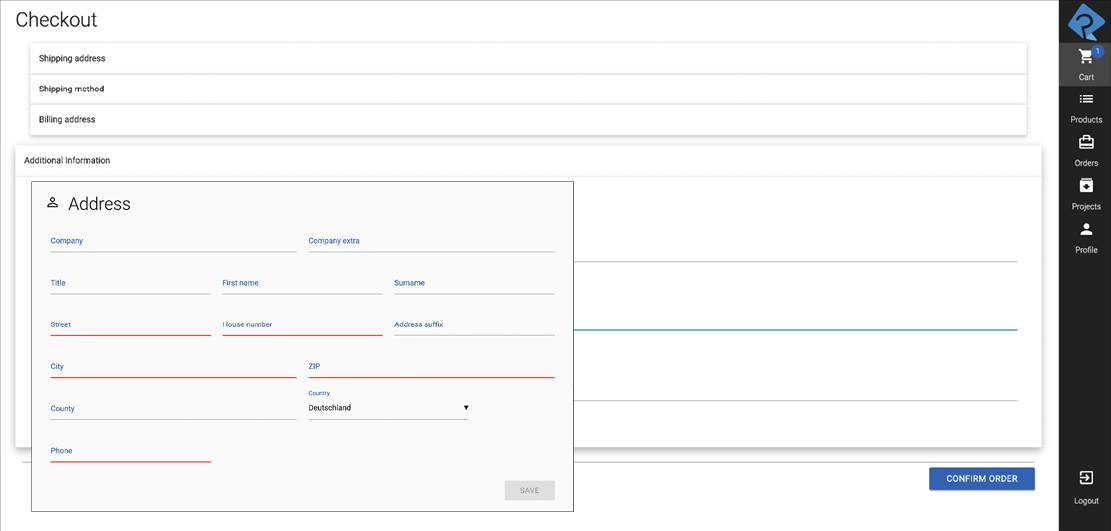Click the Logout icon

[1086, 478]
